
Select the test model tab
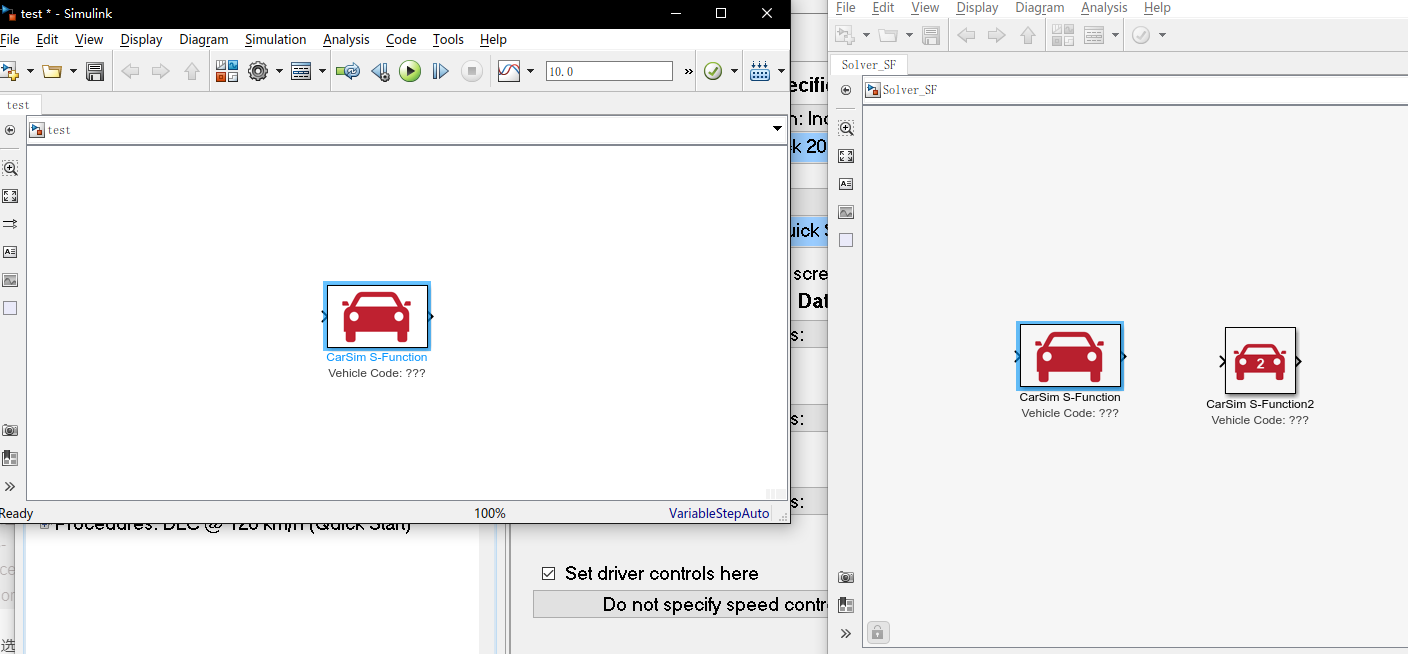click(19, 105)
